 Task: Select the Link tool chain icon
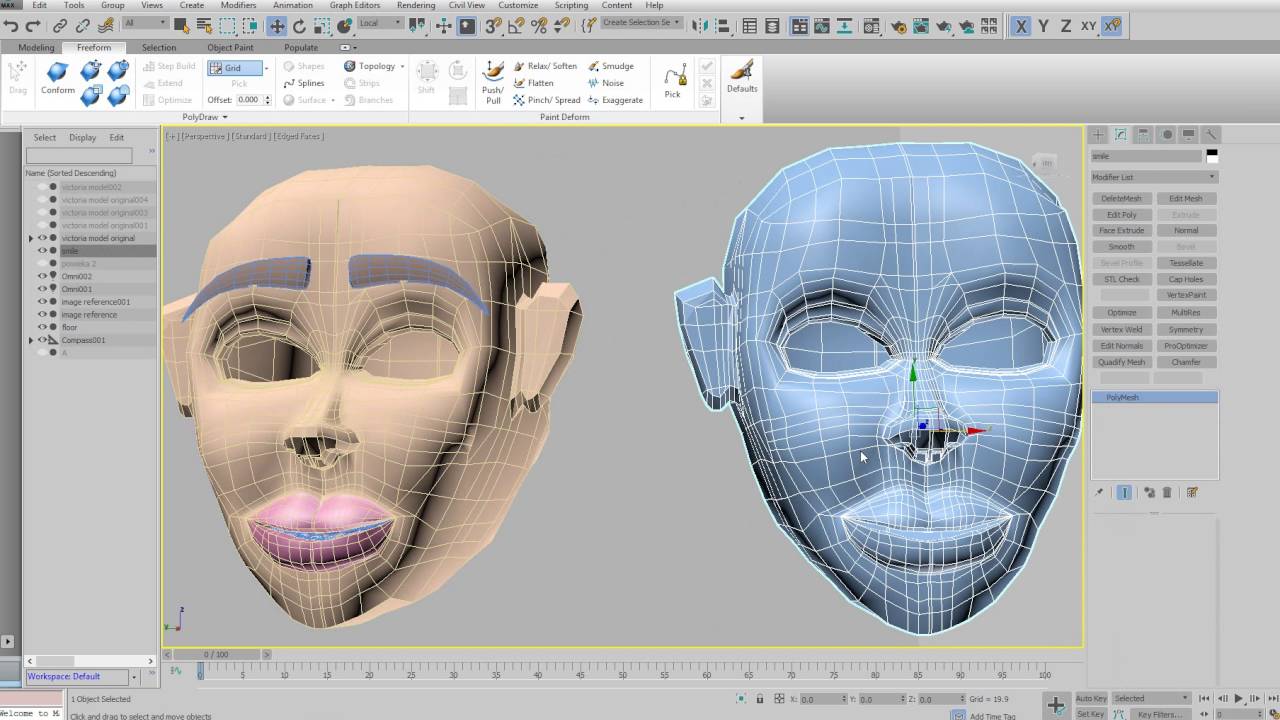coord(60,26)
